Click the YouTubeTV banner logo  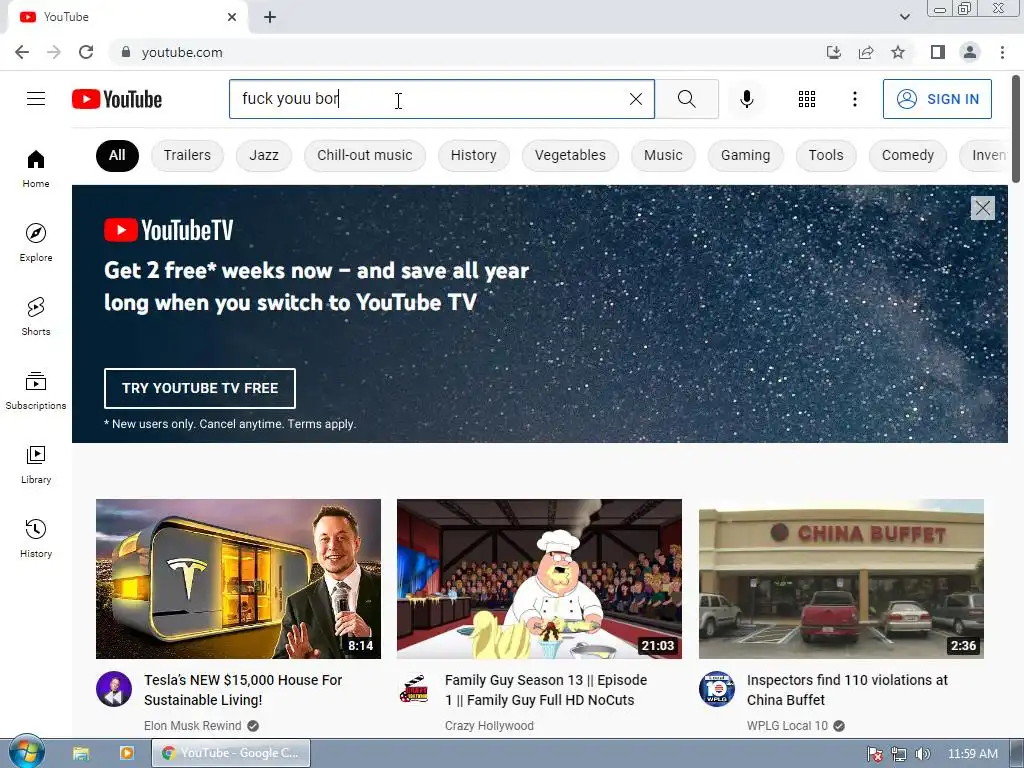point(168,230)
